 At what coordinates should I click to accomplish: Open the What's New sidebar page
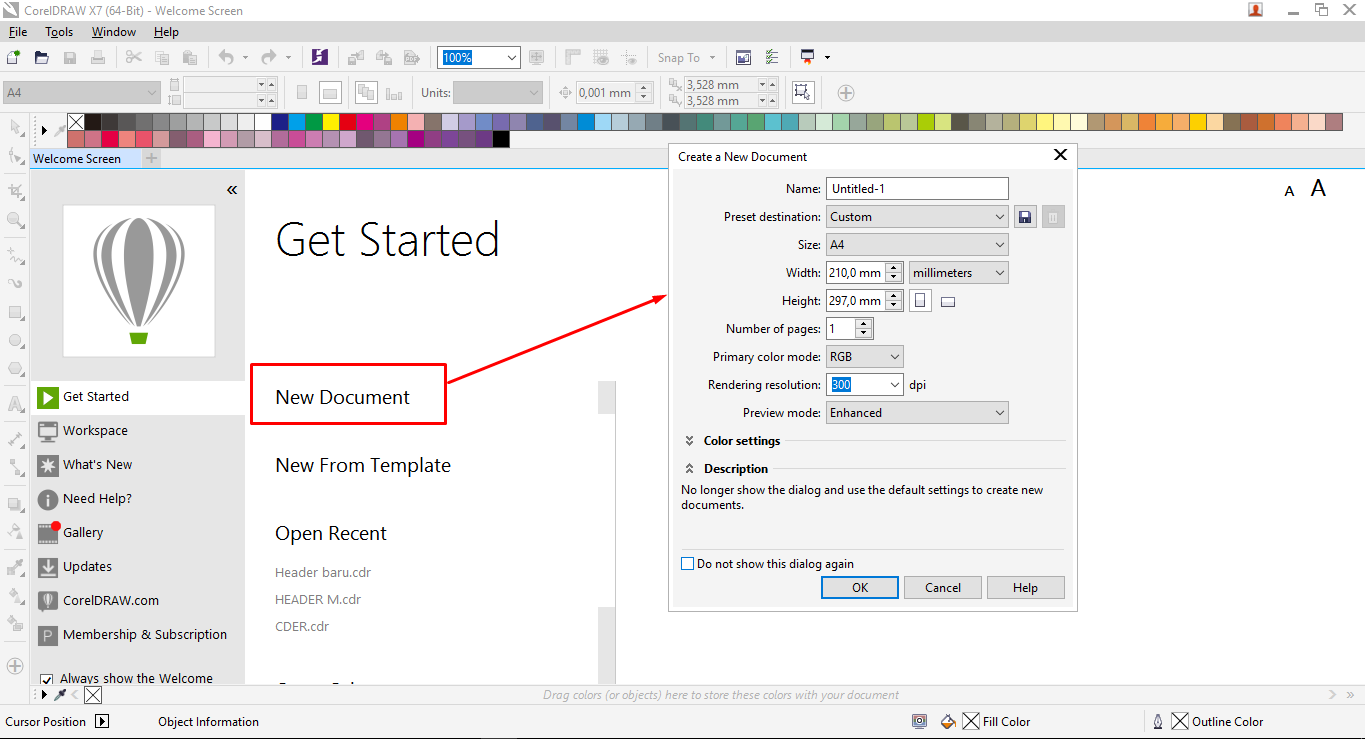[x=137, y=465]
